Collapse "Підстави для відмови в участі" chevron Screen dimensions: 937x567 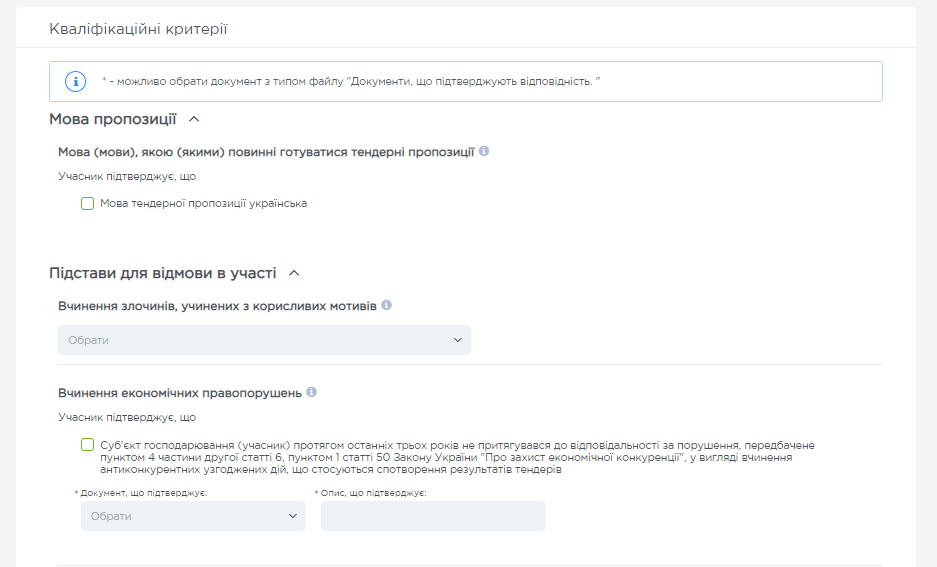294,273
